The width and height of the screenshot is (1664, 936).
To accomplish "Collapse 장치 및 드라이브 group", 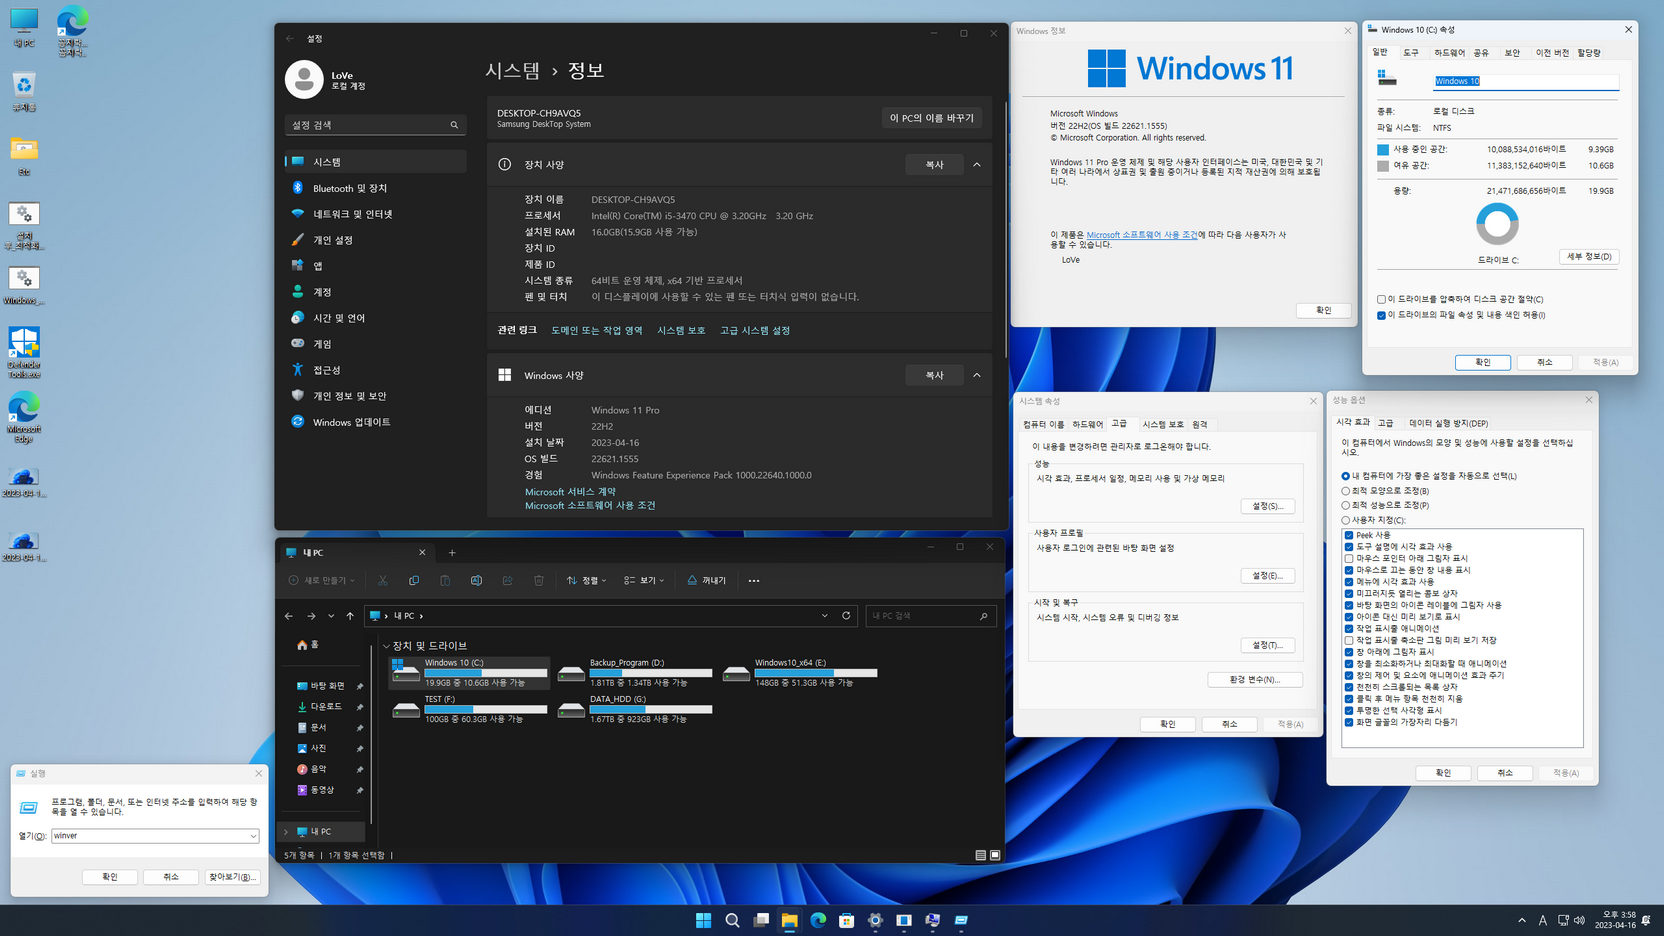I will tap(387, 646).
